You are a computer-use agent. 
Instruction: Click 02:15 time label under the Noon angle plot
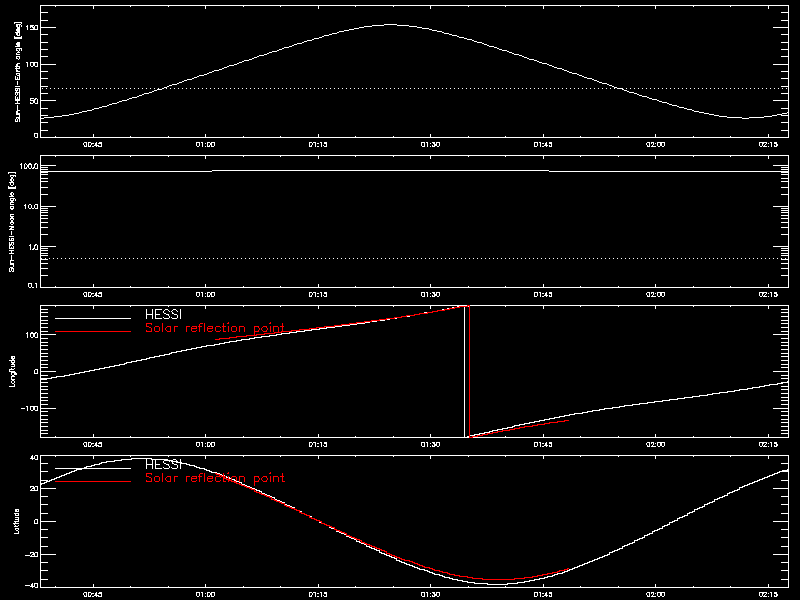pos(768,294)
